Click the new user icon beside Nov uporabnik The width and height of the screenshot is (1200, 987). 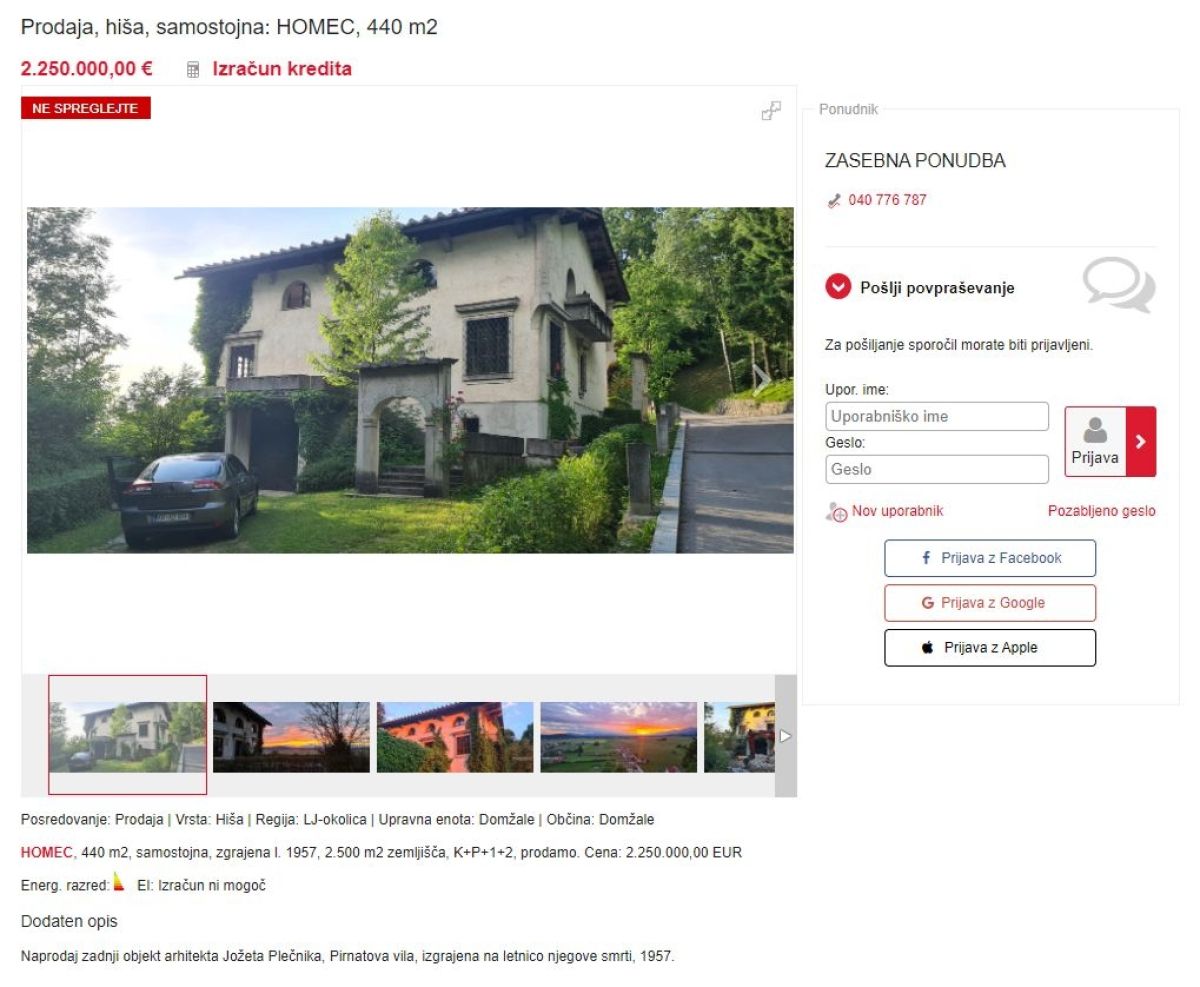[x=836, y=512]
